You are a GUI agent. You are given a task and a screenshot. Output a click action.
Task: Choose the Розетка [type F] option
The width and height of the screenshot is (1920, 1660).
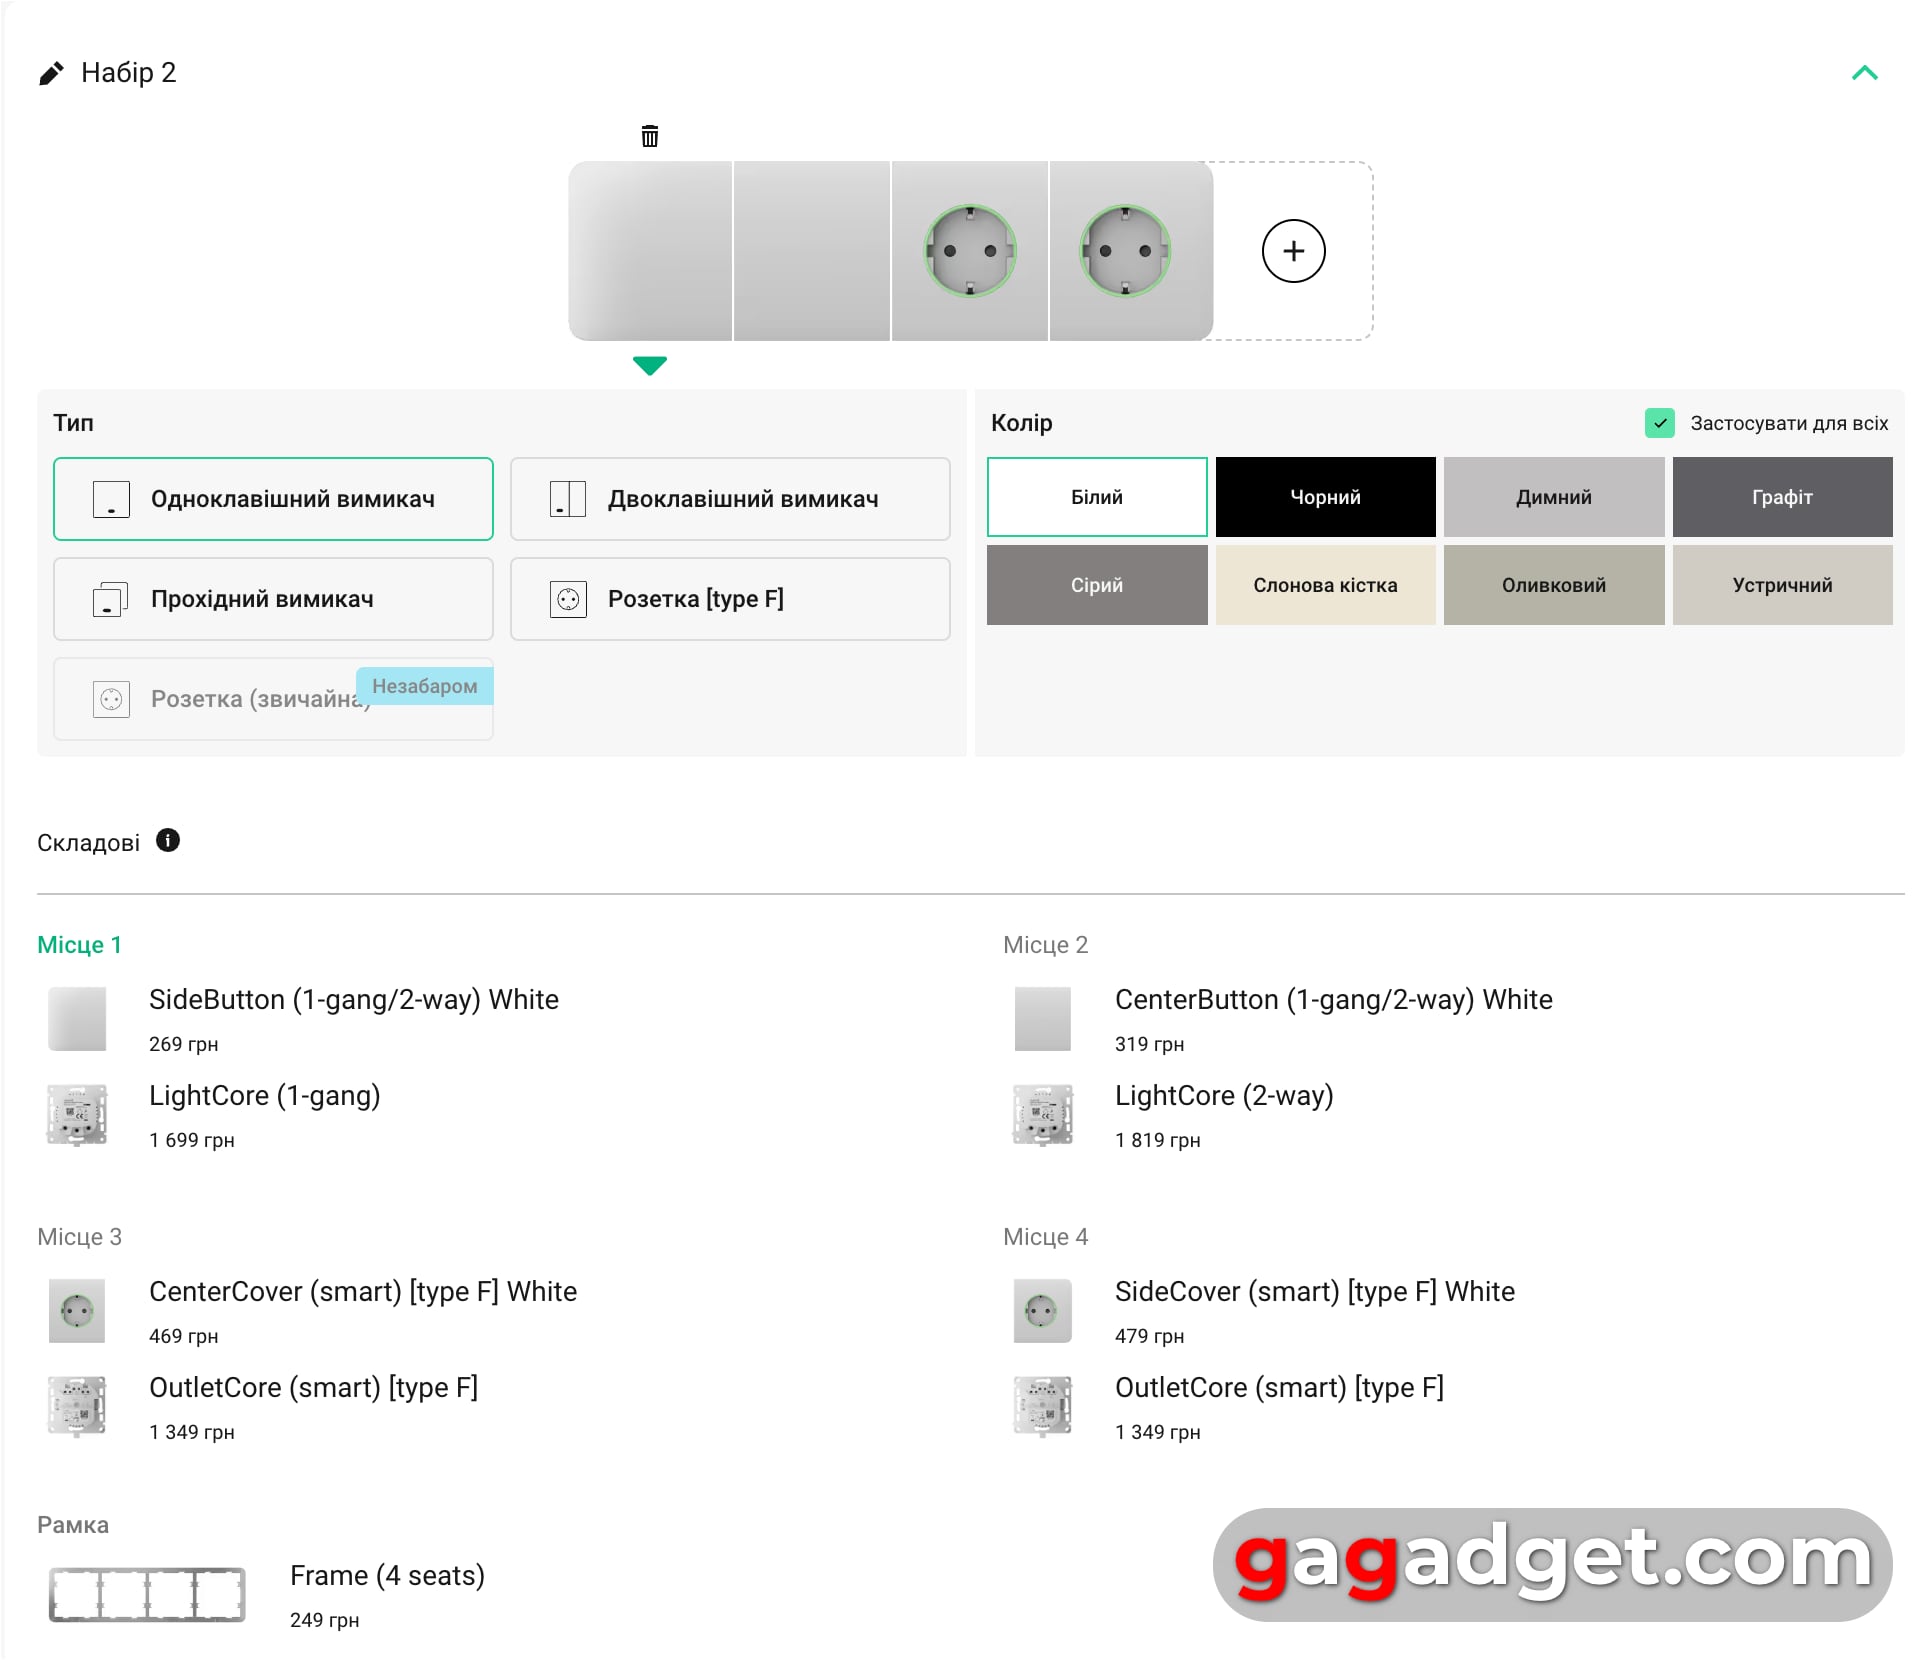pos(730,599)
